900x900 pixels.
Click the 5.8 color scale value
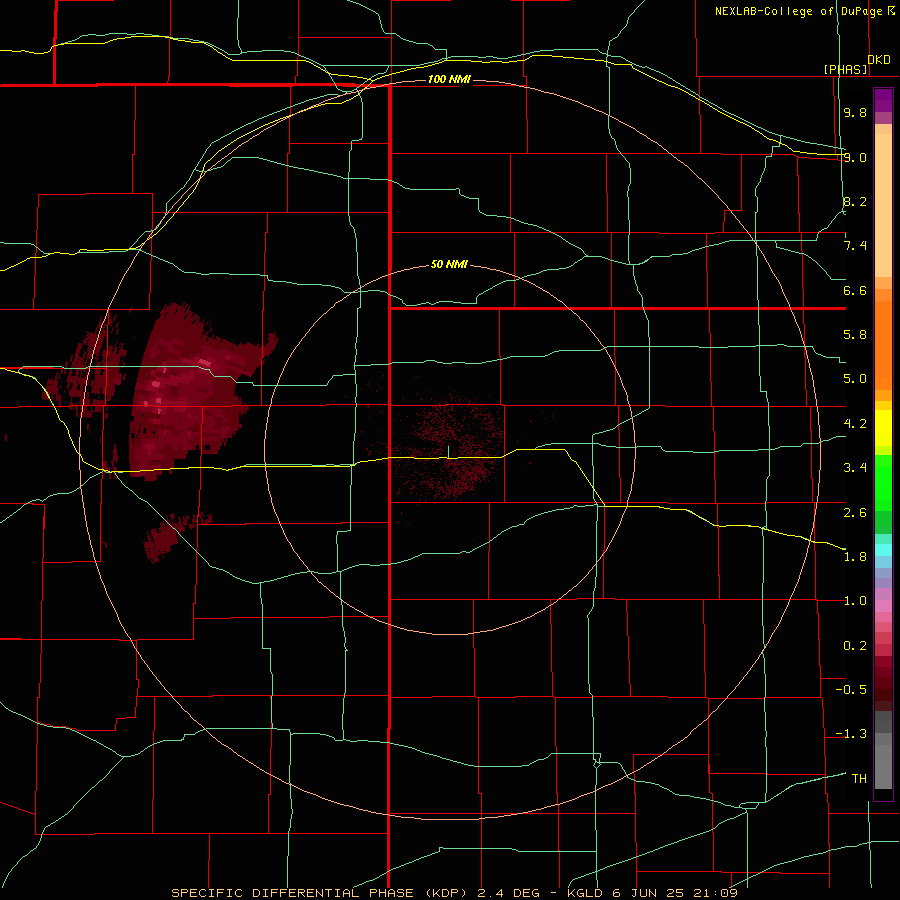click(x=855, y=335)
